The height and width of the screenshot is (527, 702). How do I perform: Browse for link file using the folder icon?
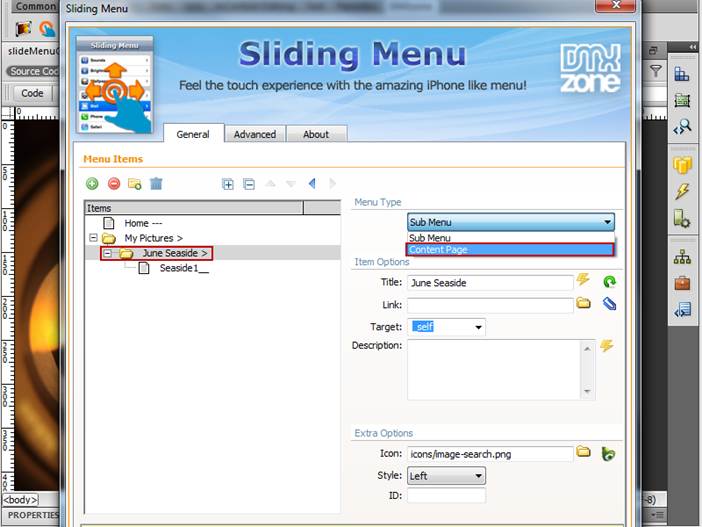[583, 303]
